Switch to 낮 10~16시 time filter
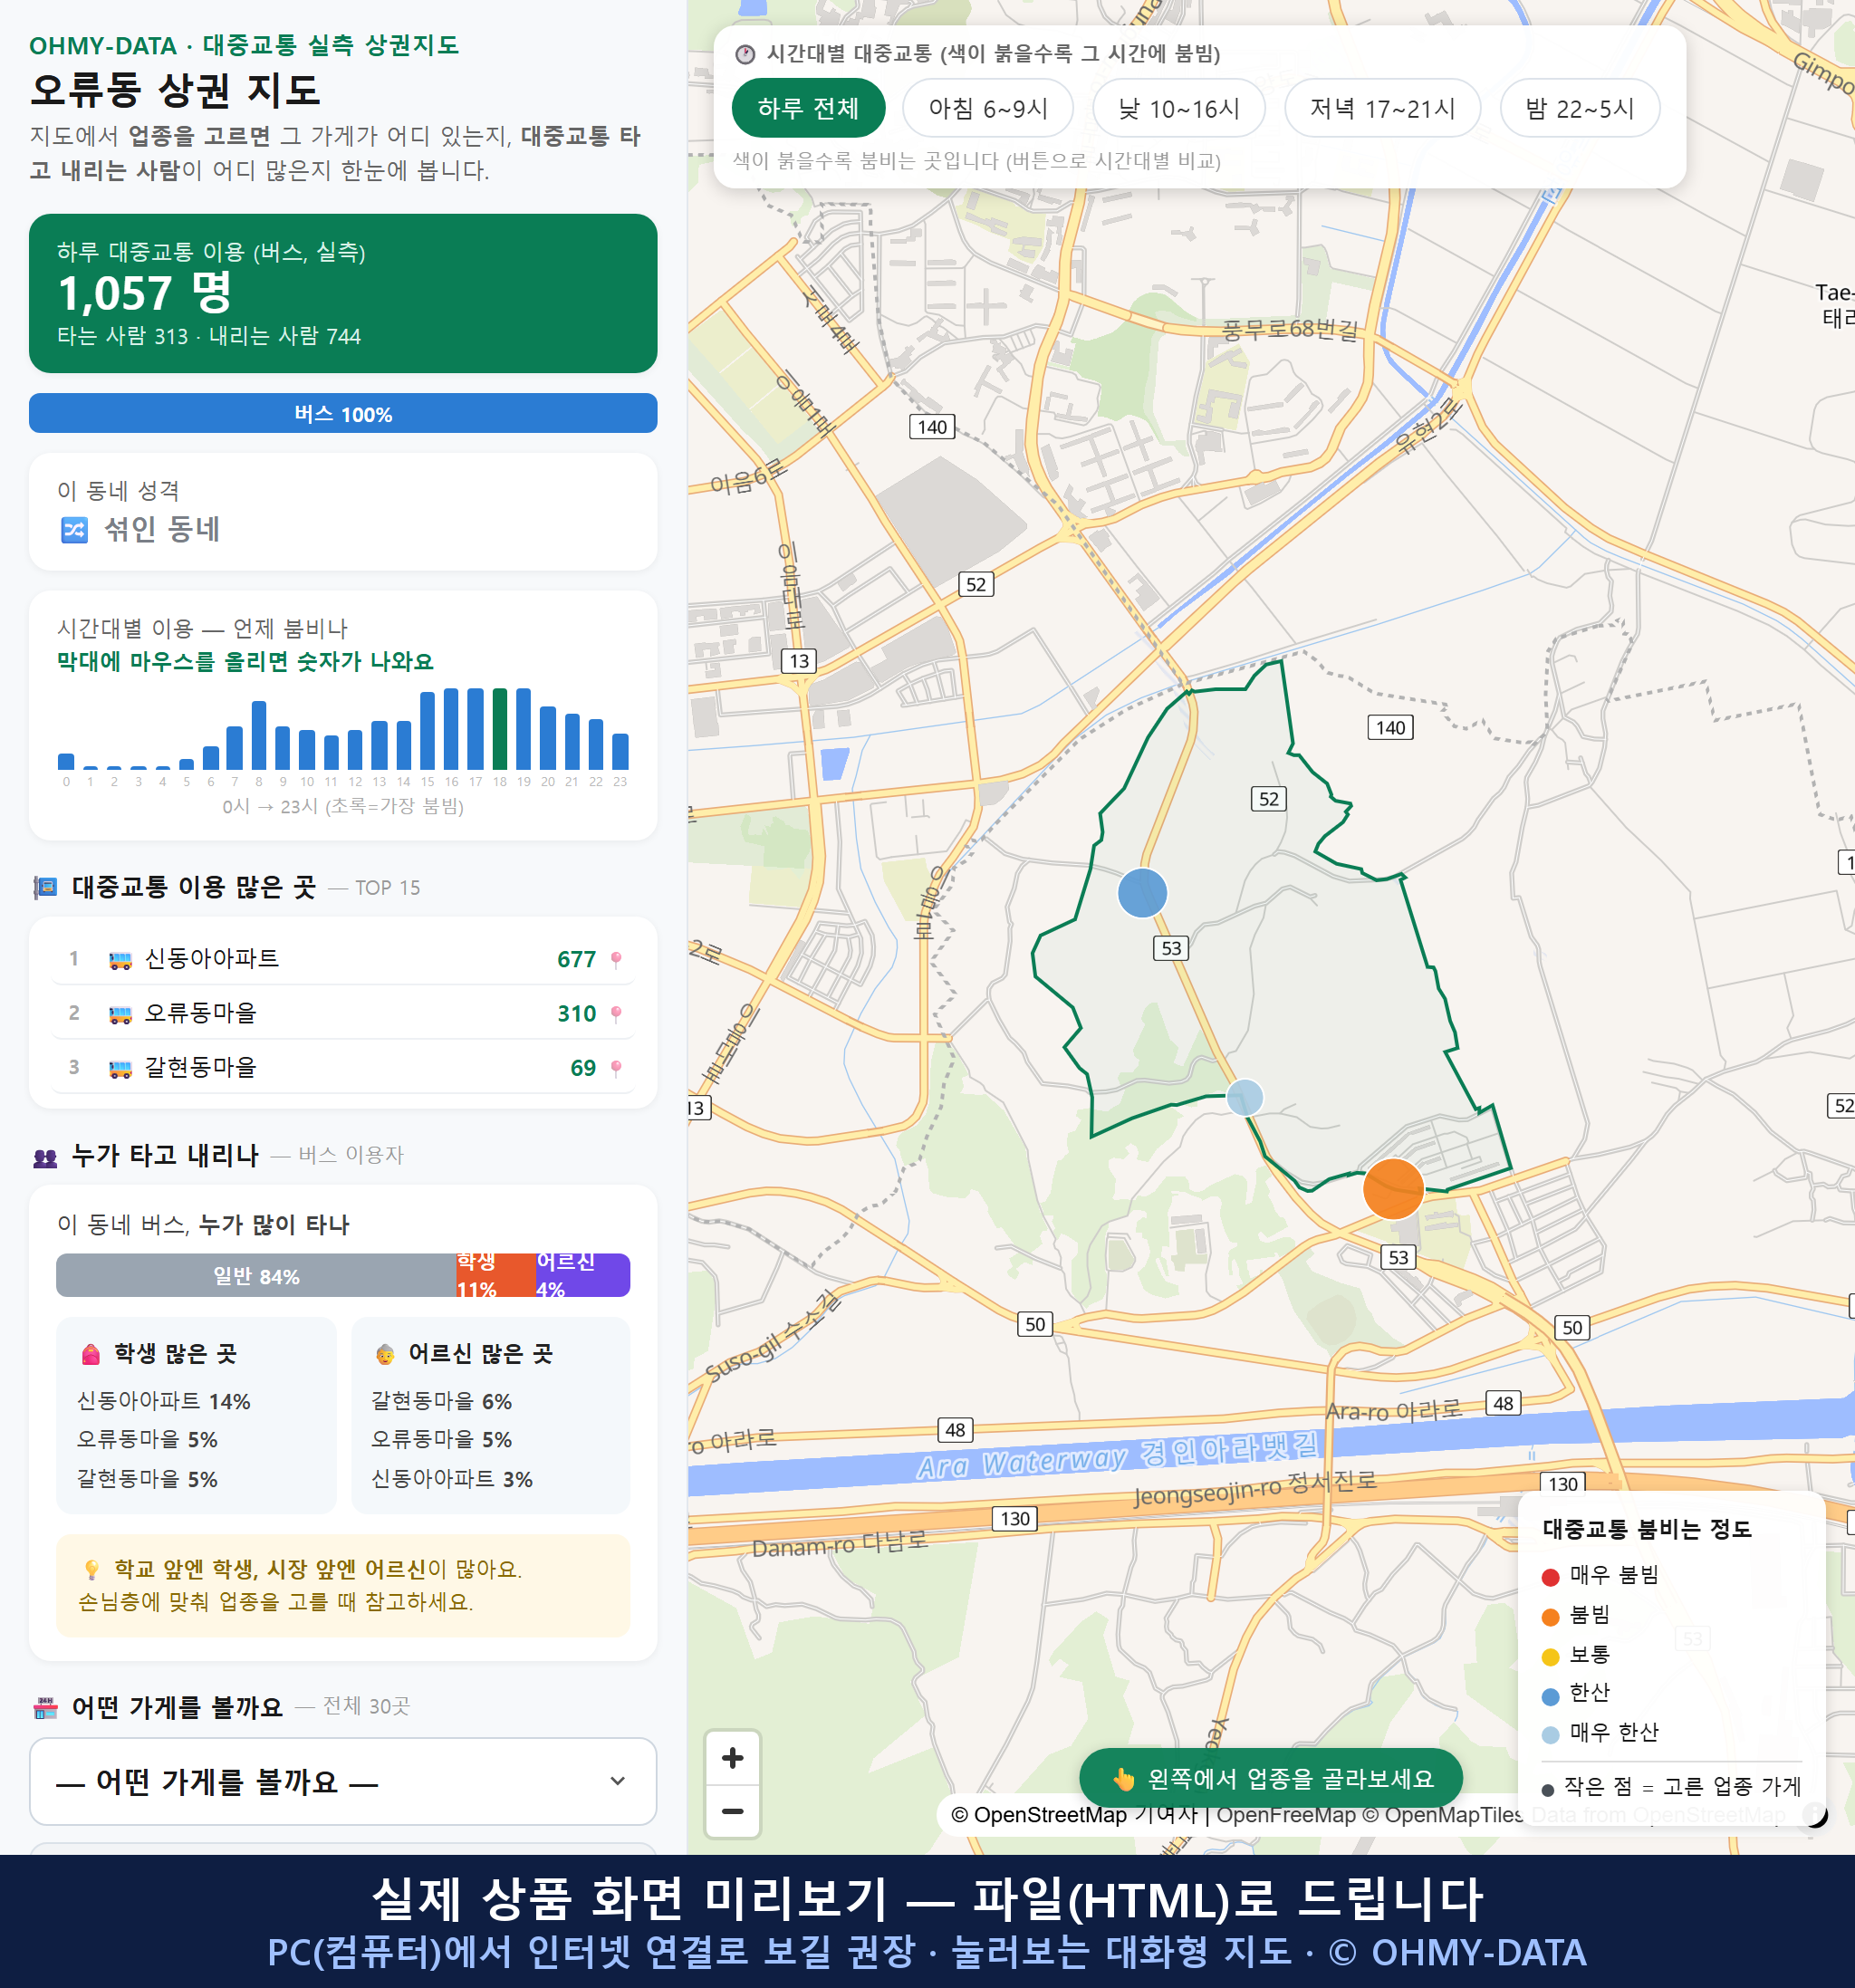Screen dimensions: 1855x1988 click(x=1179, y=108)
